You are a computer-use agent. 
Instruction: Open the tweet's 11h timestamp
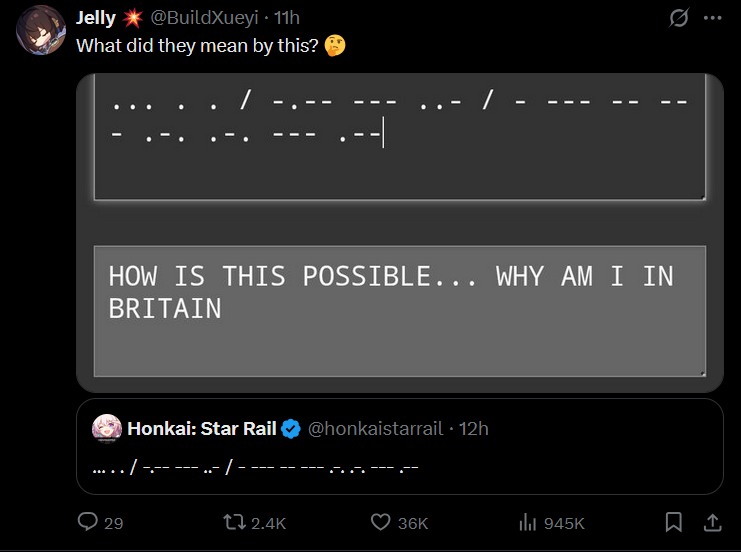click(287, 18)
